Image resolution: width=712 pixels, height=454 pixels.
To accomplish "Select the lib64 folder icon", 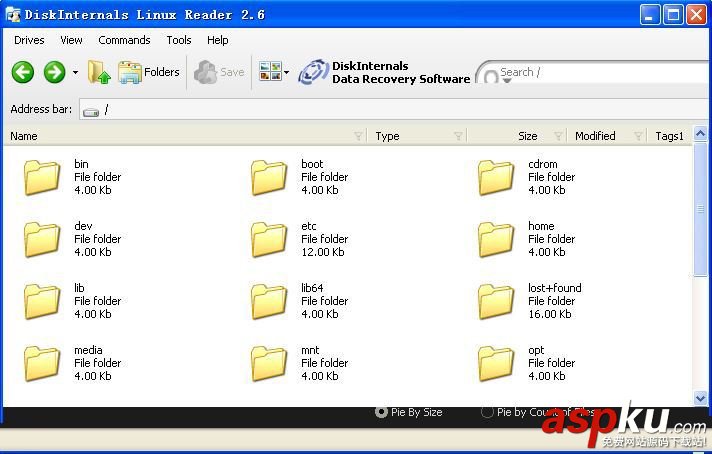I will [269, 301].
